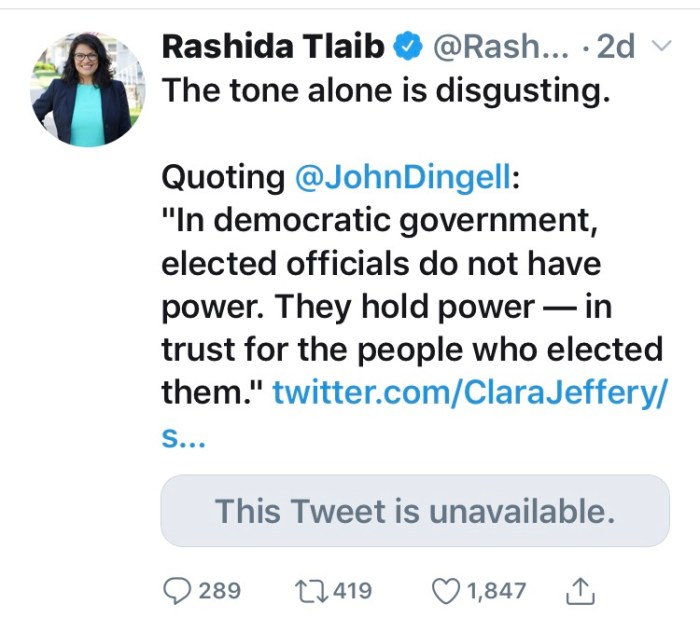Click the Rashida Tlaib display name
This screenshot has width=700, height=618.
point(272,45)
